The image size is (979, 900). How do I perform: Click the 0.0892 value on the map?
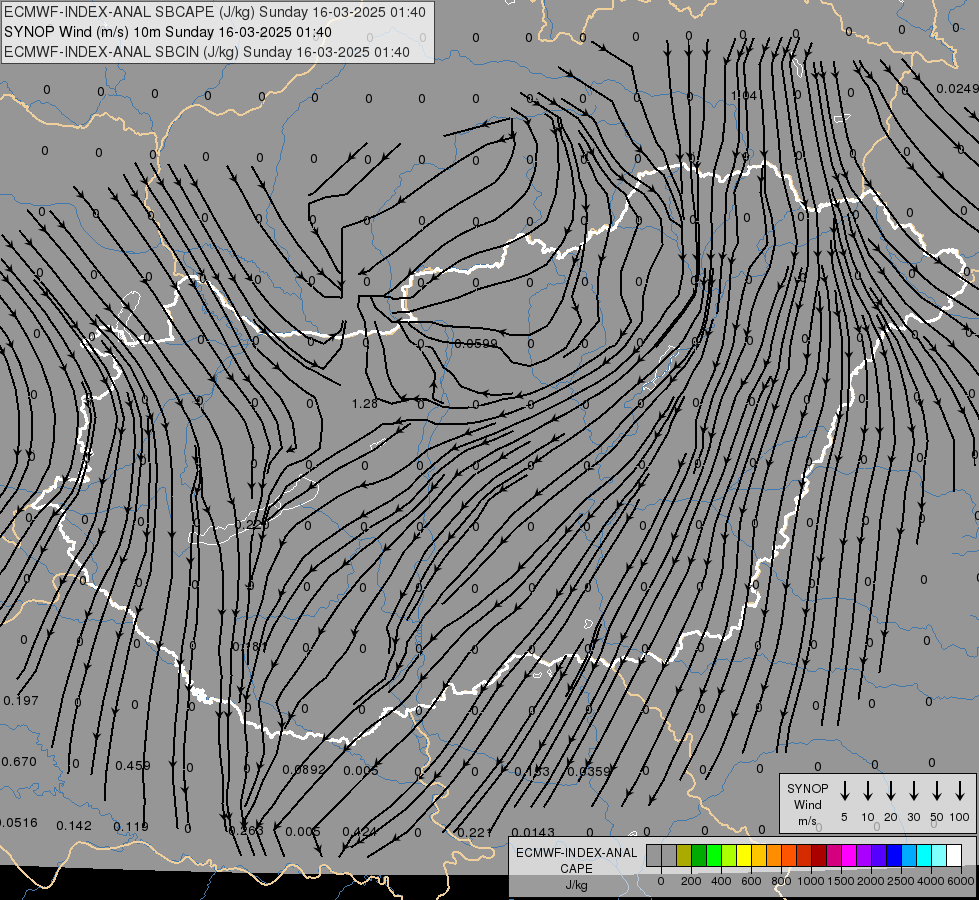click(304, 769)
